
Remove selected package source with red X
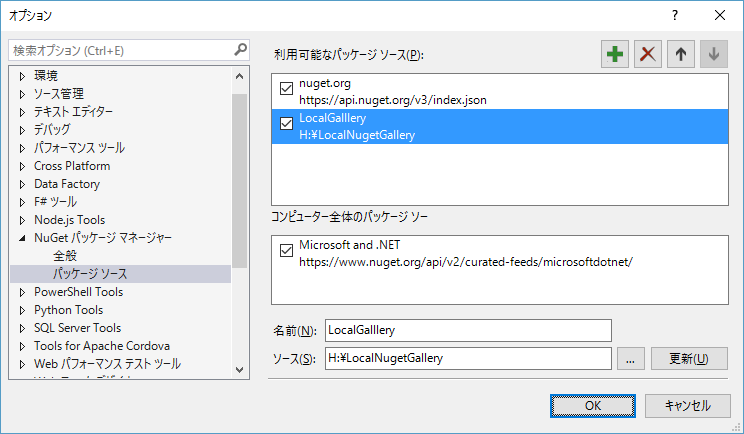[x=648, y=54]
